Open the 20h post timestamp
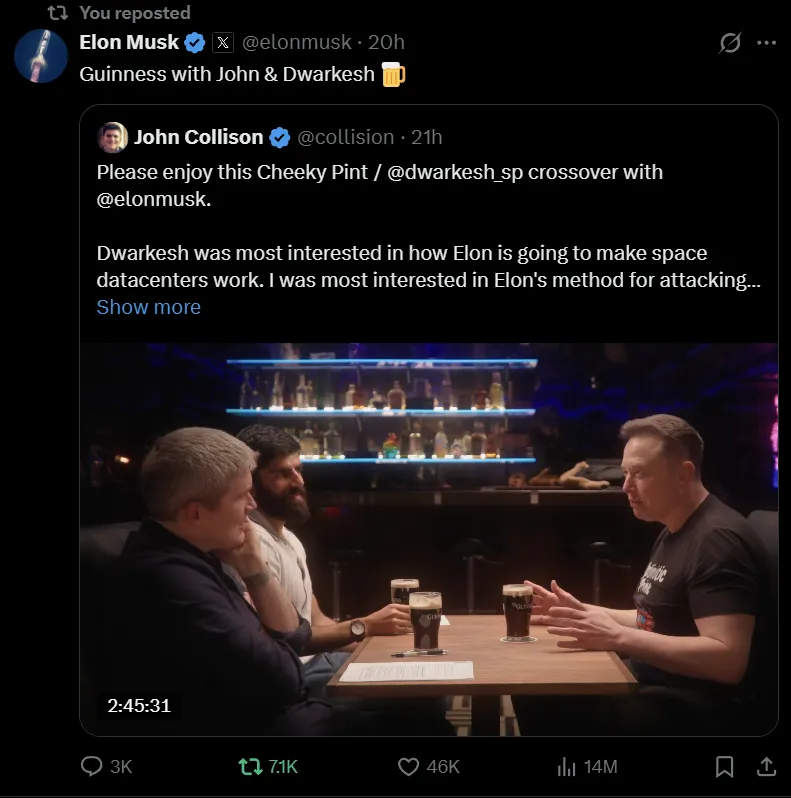This screenshot has height=798, width=791. tap(386, 42)
